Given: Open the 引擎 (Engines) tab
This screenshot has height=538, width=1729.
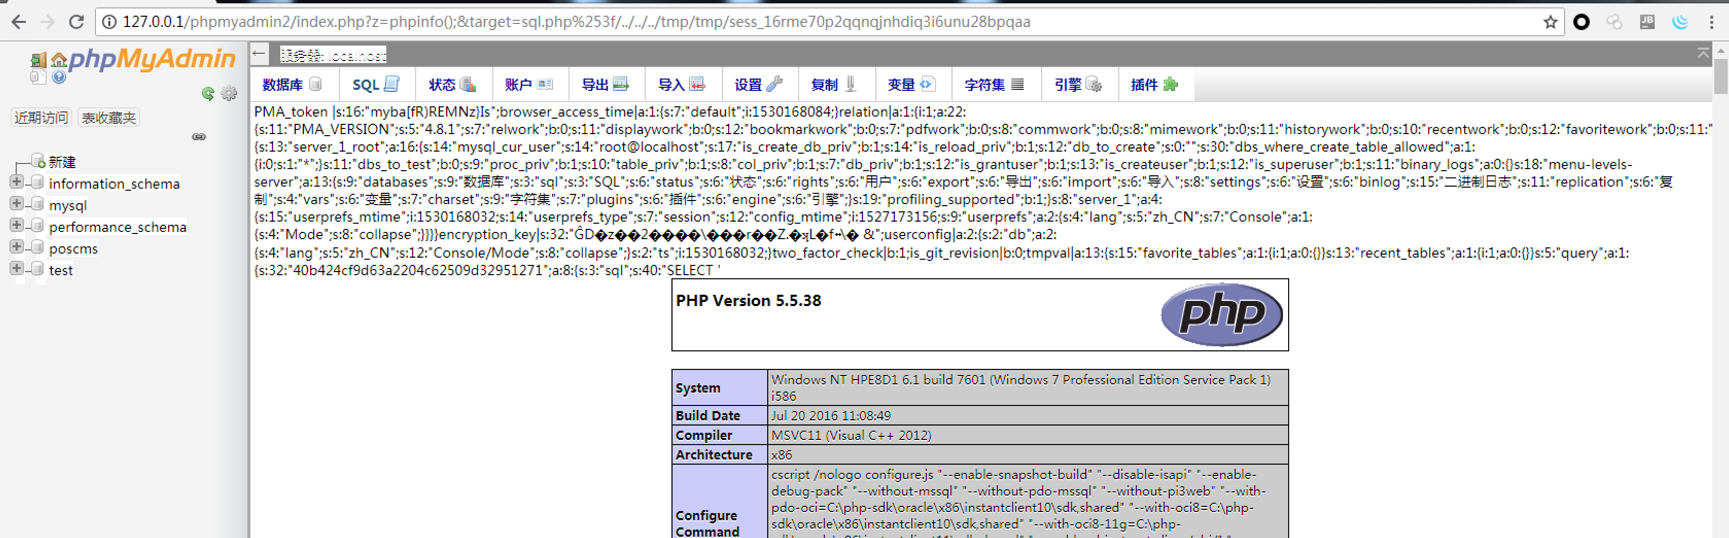Looking at the screenshot, I should [1078, 85].
